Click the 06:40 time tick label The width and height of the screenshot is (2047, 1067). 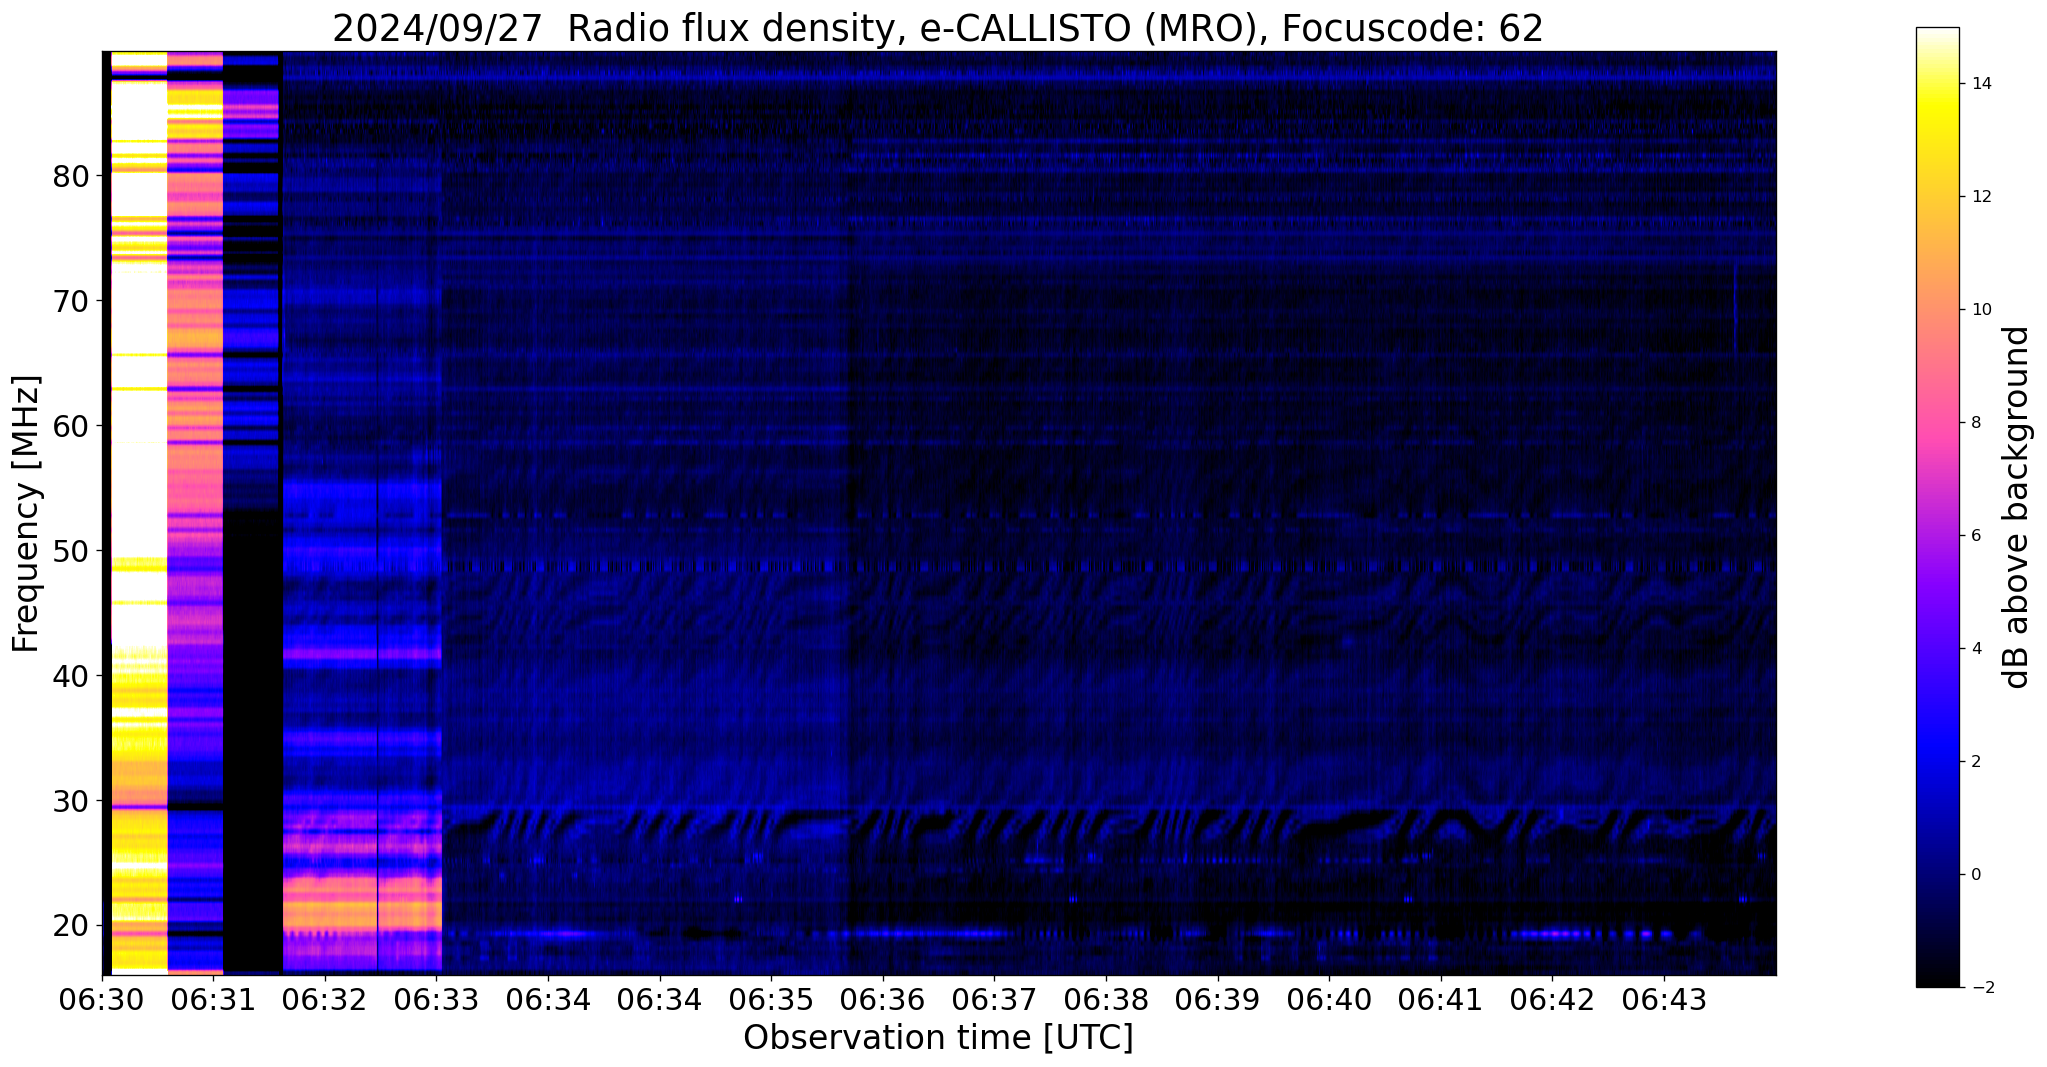(1329, 999)
